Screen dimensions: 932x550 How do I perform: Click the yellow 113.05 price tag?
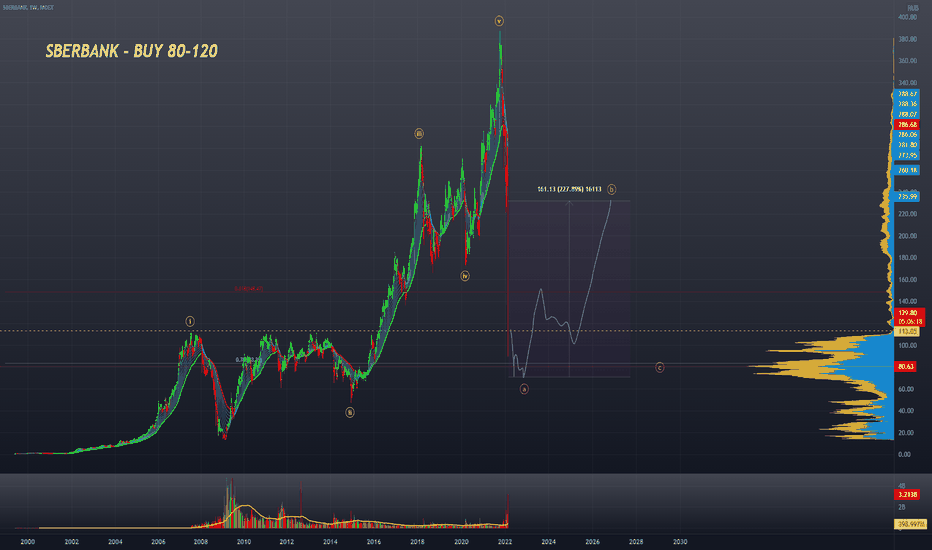pyautogui.click(x=907, y=331)
